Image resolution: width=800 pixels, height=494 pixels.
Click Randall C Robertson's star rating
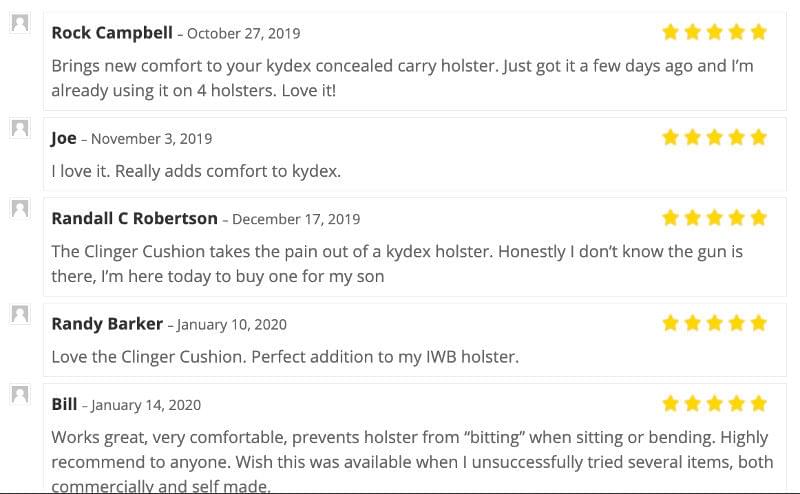point(714,217)
